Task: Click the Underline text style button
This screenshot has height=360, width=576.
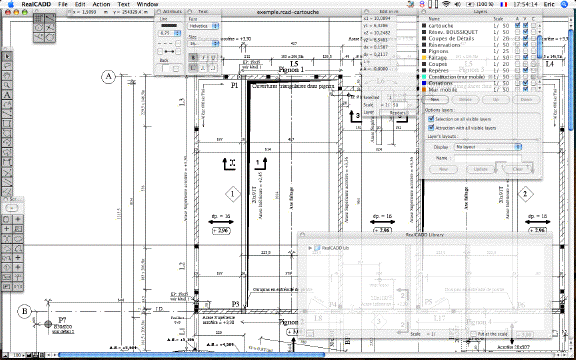Action: [213, 57]
